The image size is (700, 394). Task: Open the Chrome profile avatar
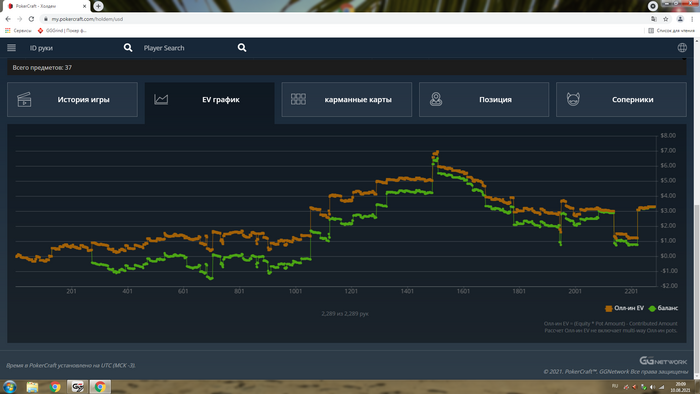[x=680, y=19]
